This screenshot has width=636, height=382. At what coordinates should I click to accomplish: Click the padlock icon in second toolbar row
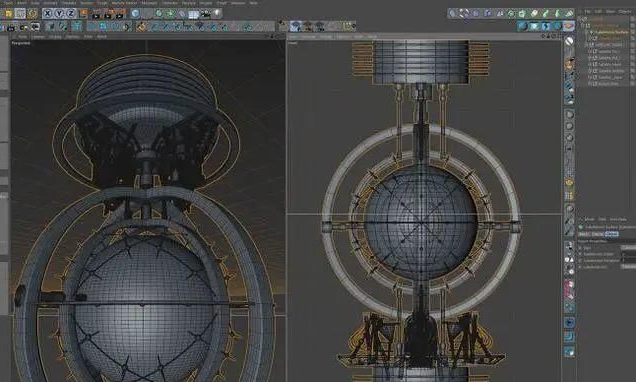[x=11, y=28]
